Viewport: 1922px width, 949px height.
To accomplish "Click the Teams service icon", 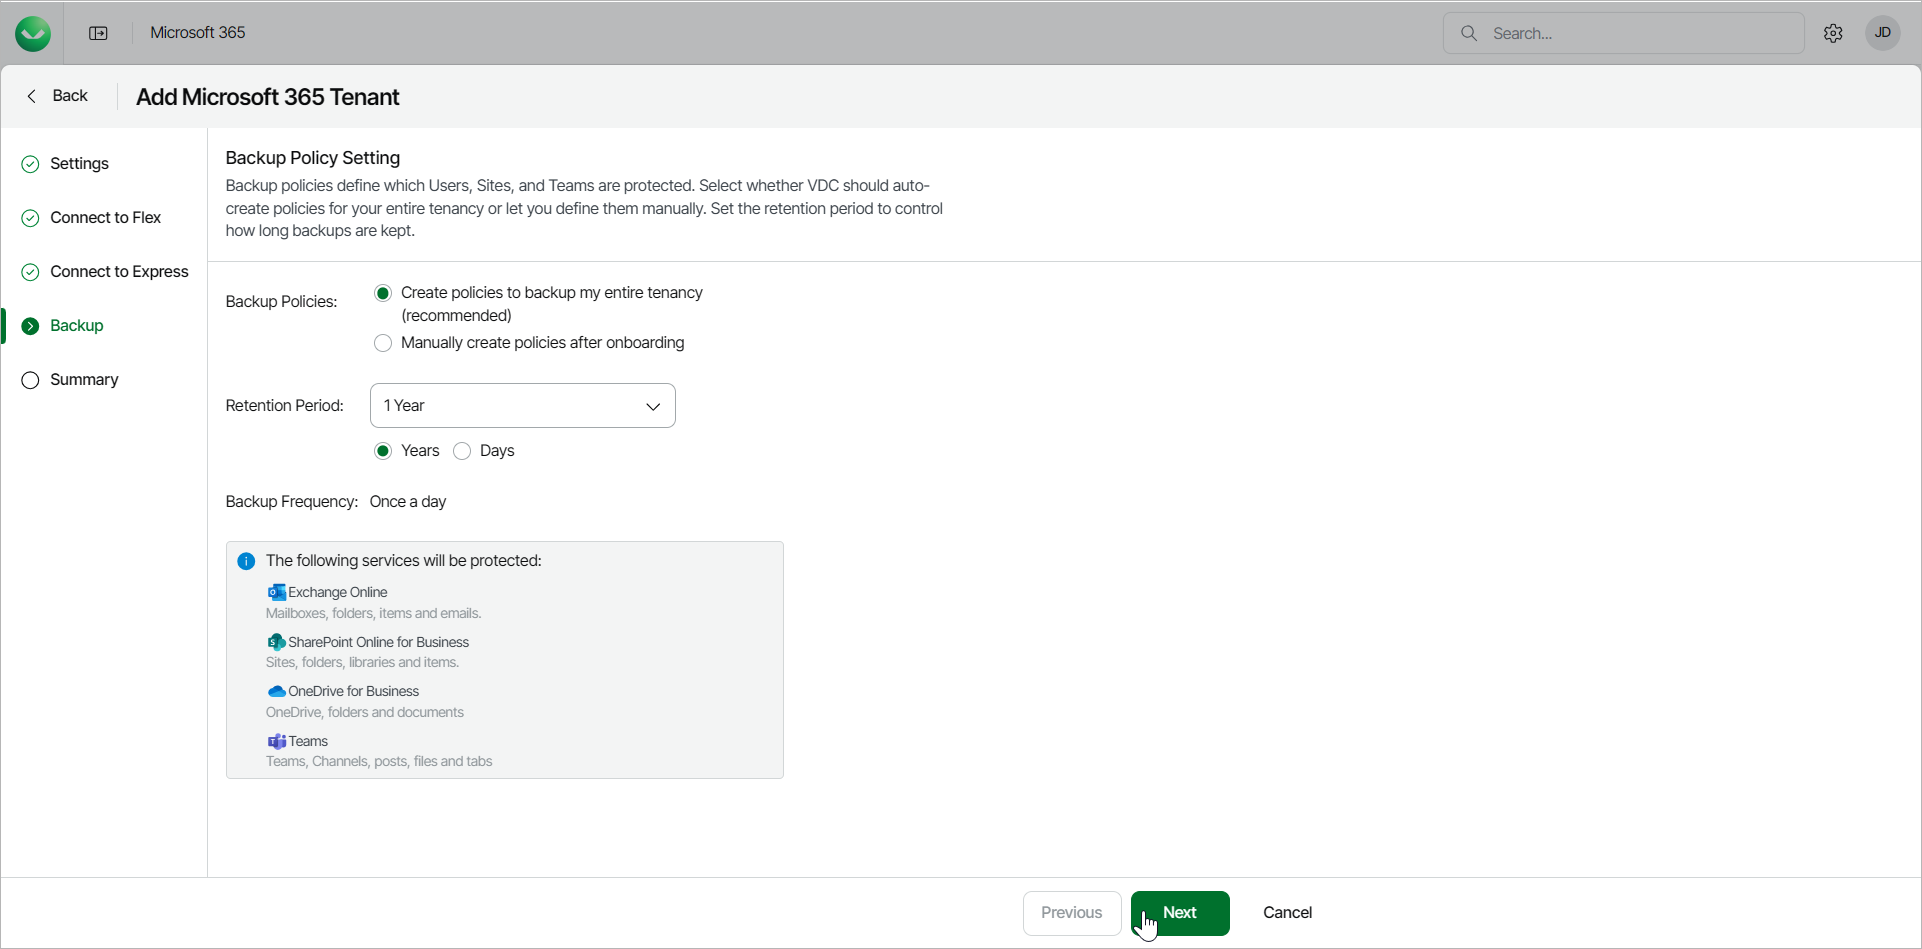I will (x=277, y=741).
